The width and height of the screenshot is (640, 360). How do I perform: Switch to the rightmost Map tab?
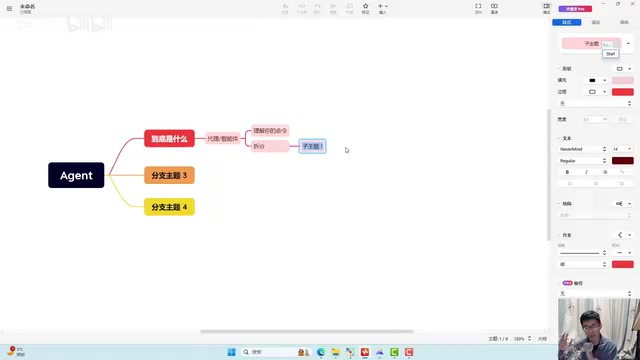pyautogui.click(x=624, y=22)
